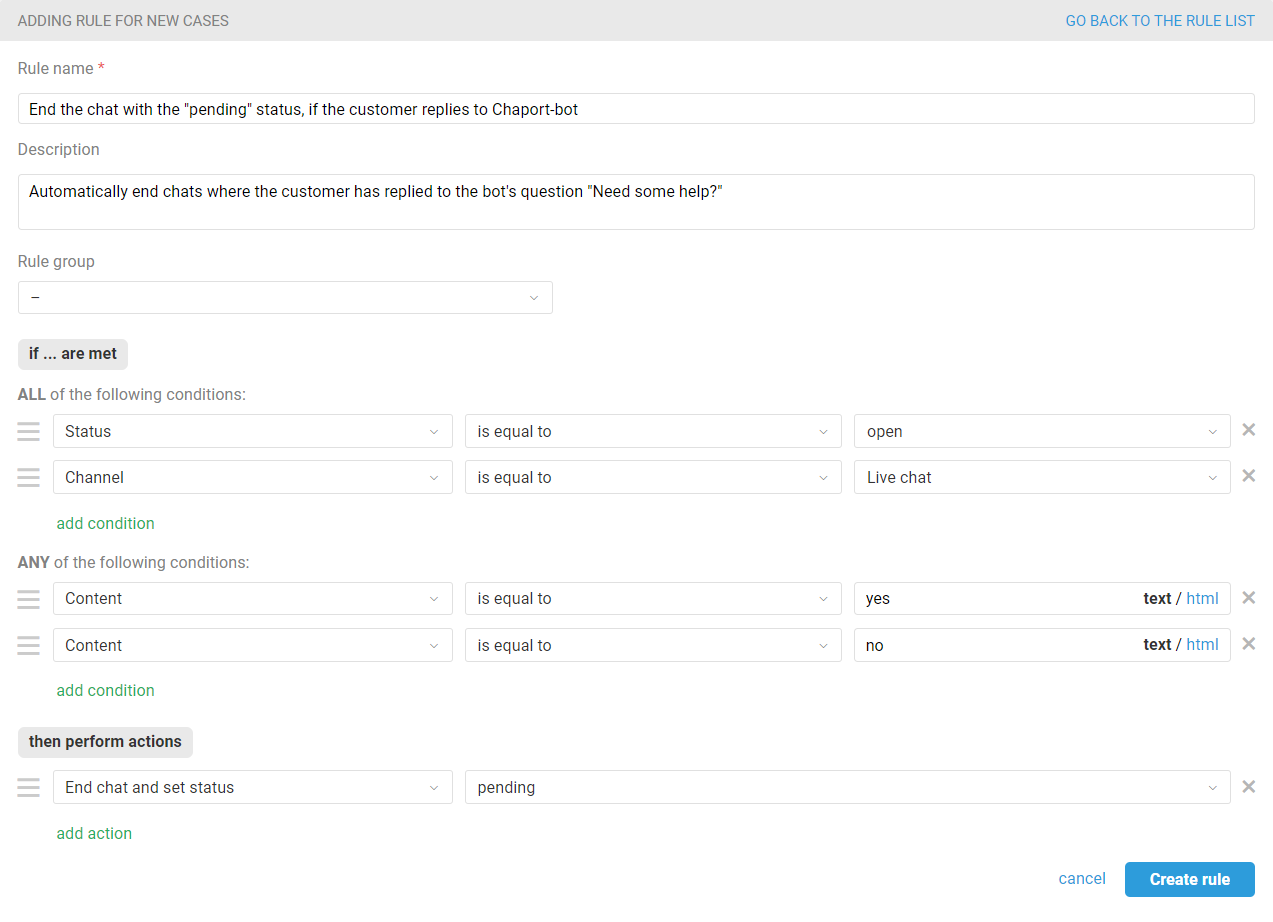Click drag handle of End chat action row
The width and height of the screenshot is (1273, 922).
click(x=28, y=787)
